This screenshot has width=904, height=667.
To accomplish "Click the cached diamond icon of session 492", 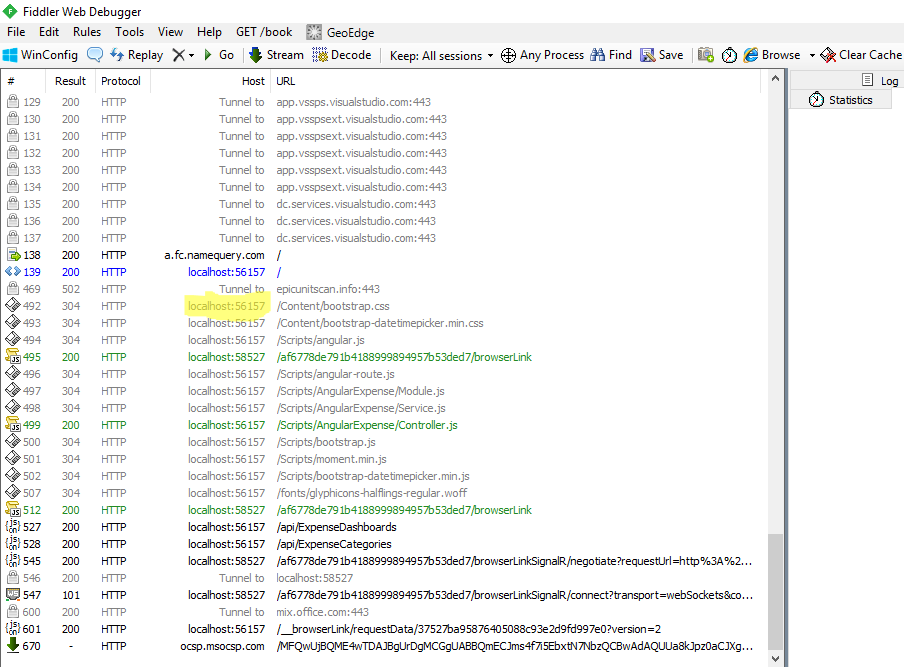I will click(x=13, y=306).
